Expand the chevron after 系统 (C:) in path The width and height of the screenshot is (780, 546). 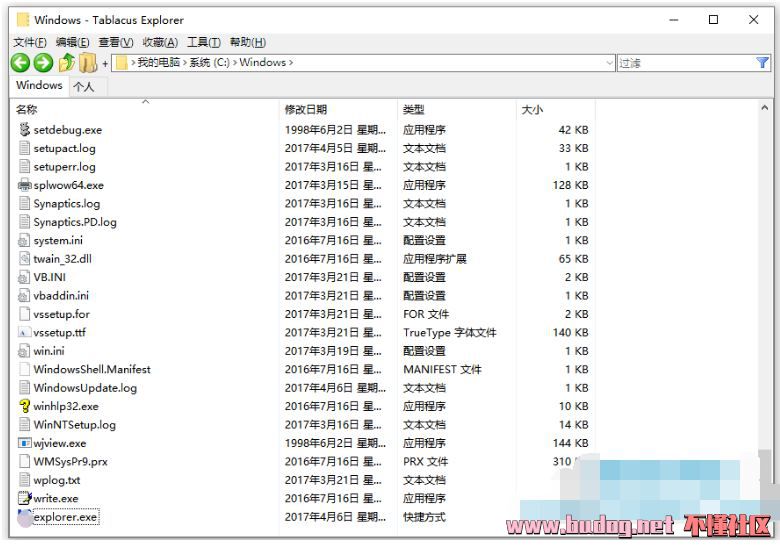coord(235,63)
